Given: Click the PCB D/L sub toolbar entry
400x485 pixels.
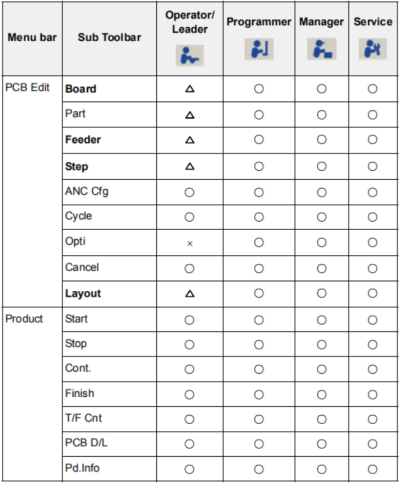Looking at the screenshot, I should [86, 443].
